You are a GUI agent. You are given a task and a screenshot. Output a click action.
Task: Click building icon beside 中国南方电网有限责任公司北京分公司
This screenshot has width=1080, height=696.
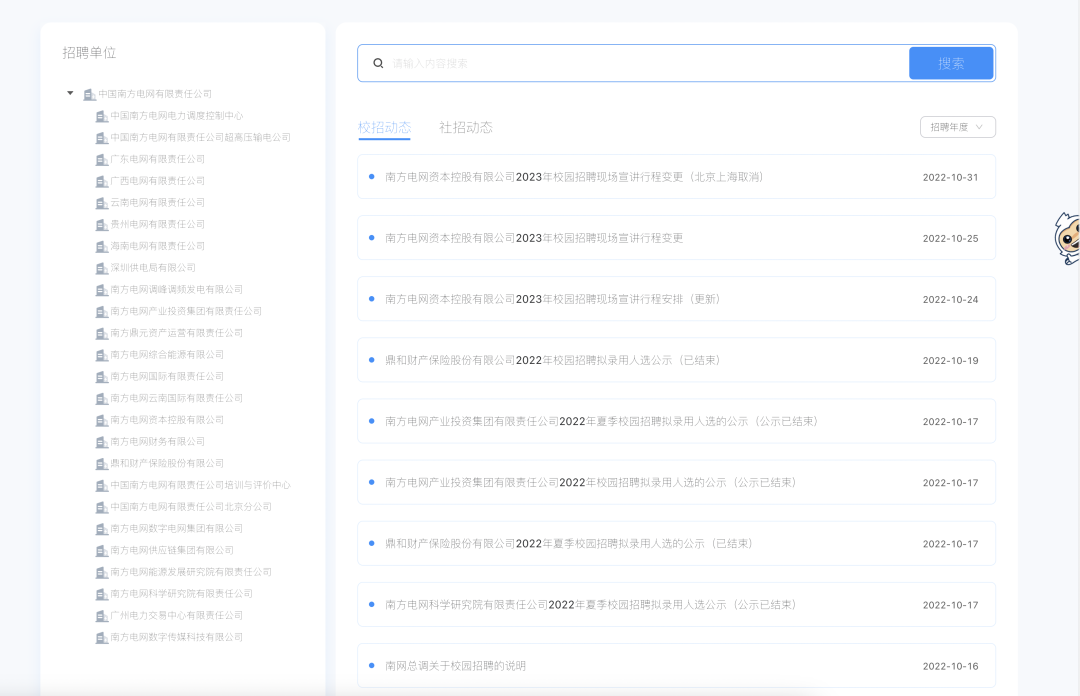click(x=102, y=507)
